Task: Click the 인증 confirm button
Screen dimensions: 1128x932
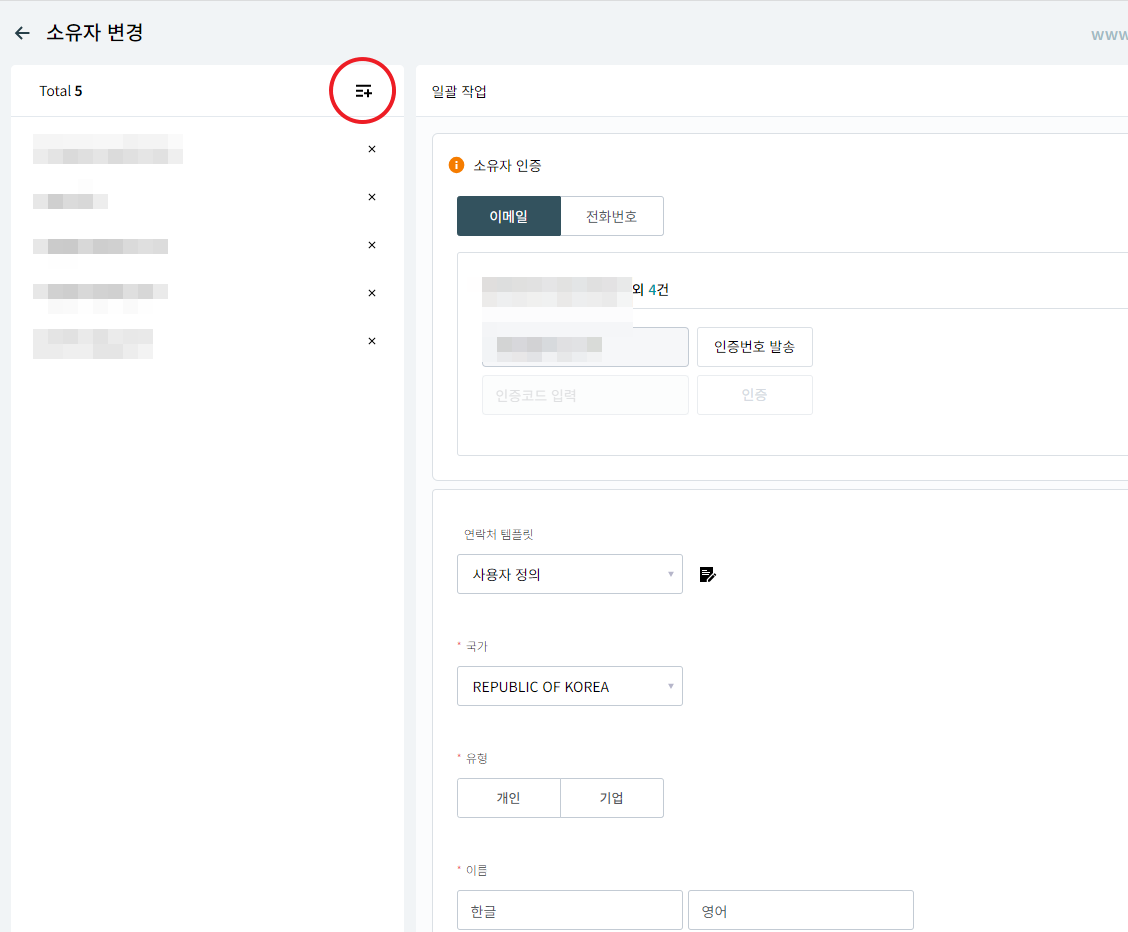Action: pos(754,395)
